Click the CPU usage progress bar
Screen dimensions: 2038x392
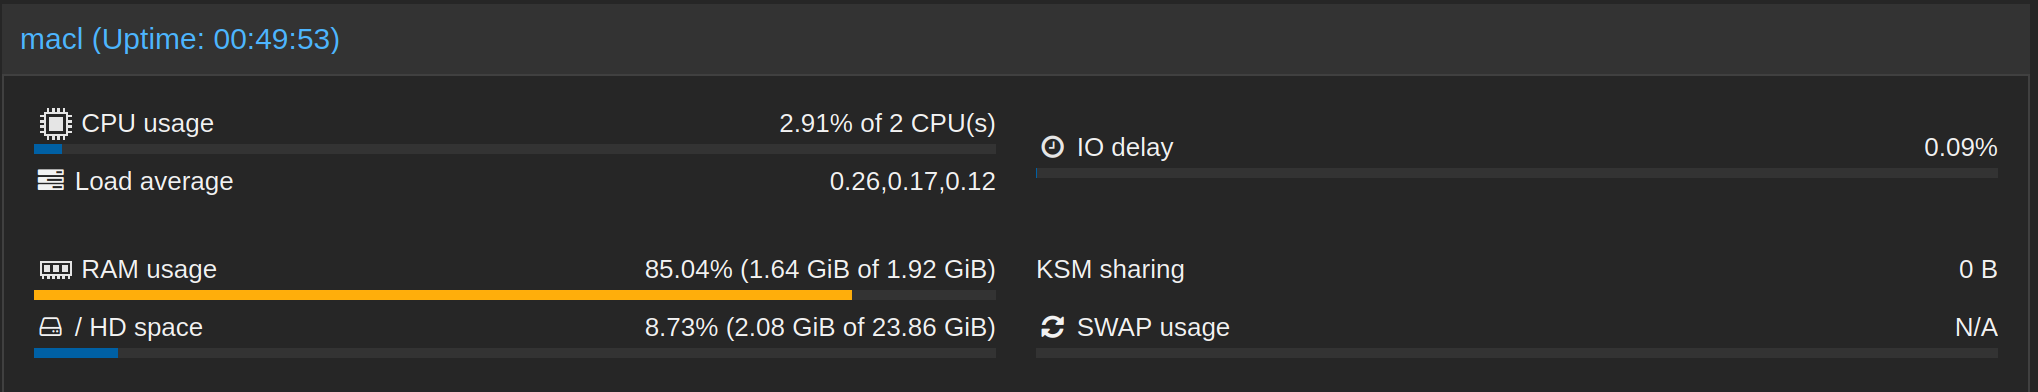[x=515, y=149]
